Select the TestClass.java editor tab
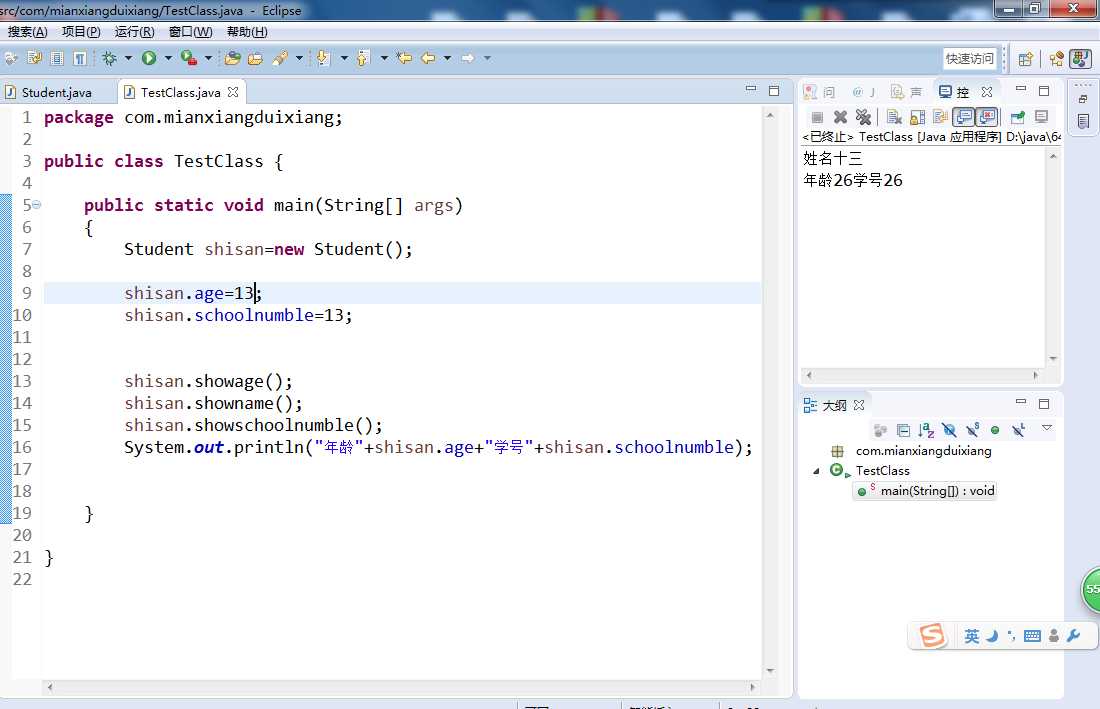Image resolution: width=1100 pixels, height=709 pixels. (x=180, y=93)
